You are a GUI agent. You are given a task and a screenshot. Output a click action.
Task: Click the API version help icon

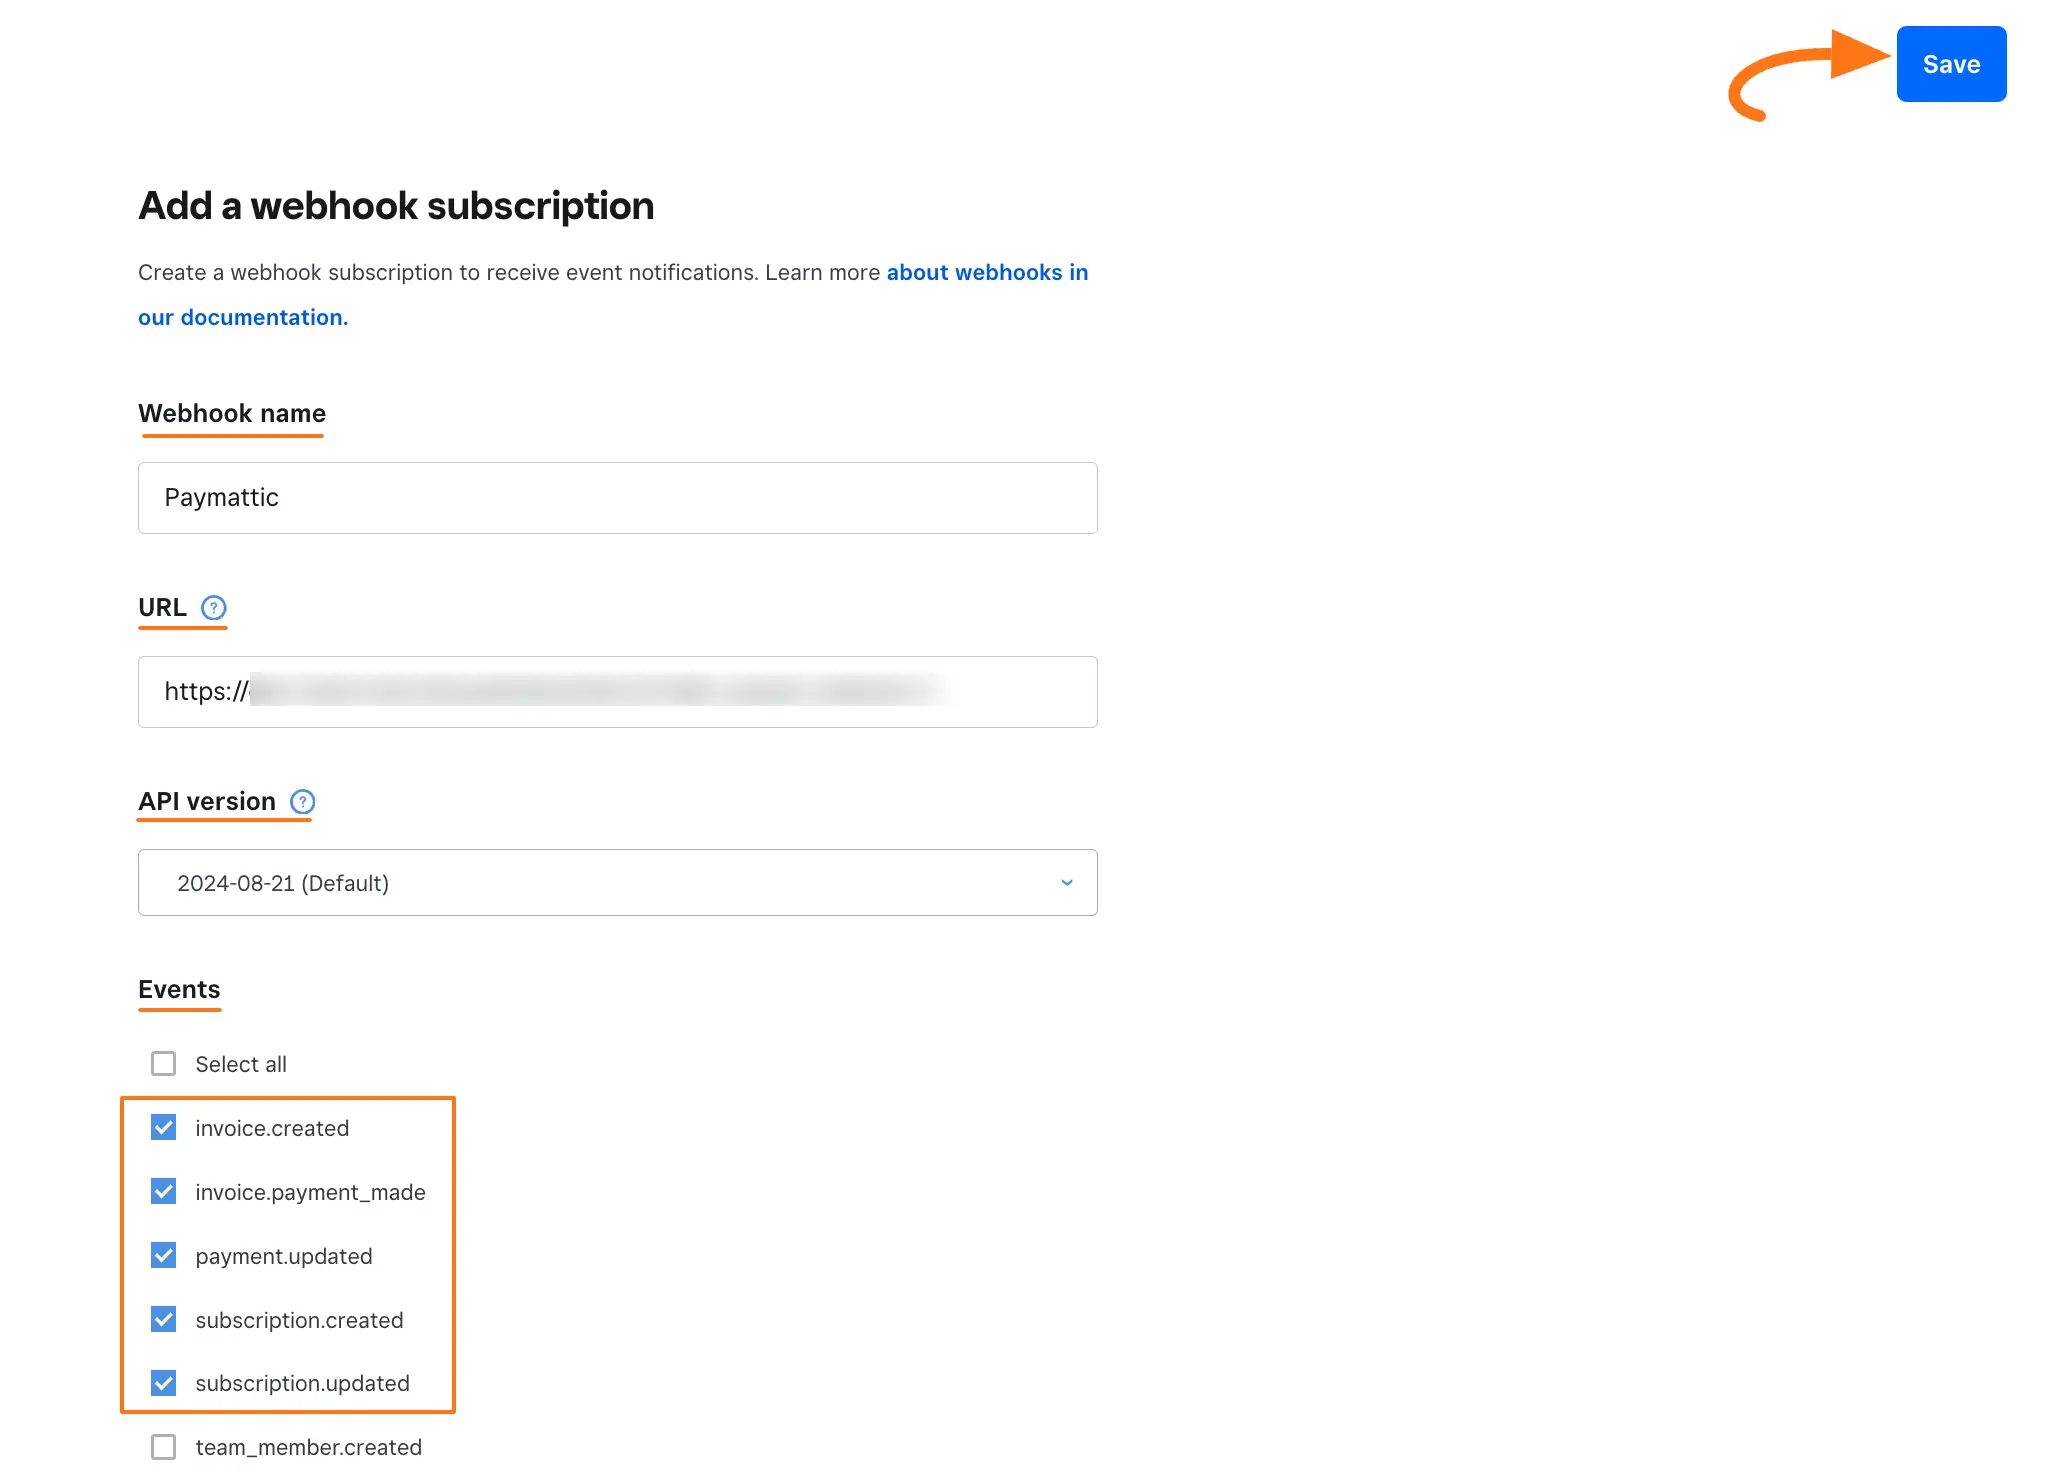302,801
